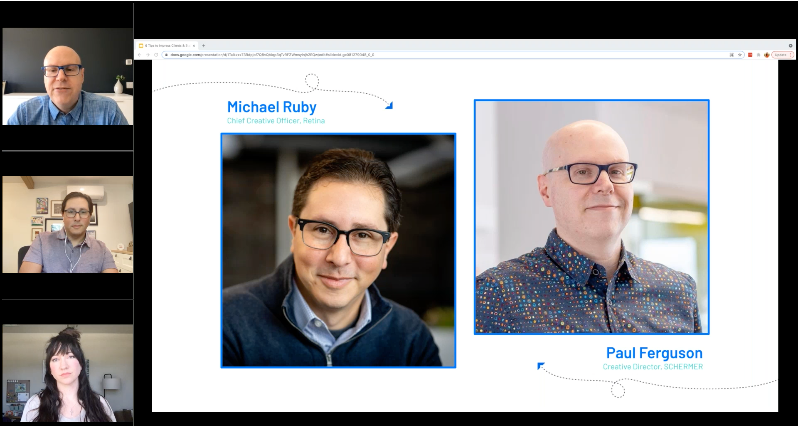
Task: Click the browser back arrow
Action: pyautogui.click(x=139, y=54)
